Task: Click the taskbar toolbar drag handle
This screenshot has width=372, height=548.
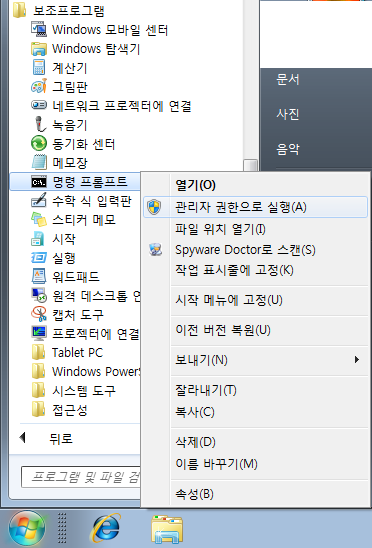Action: (x=62, y=528)
